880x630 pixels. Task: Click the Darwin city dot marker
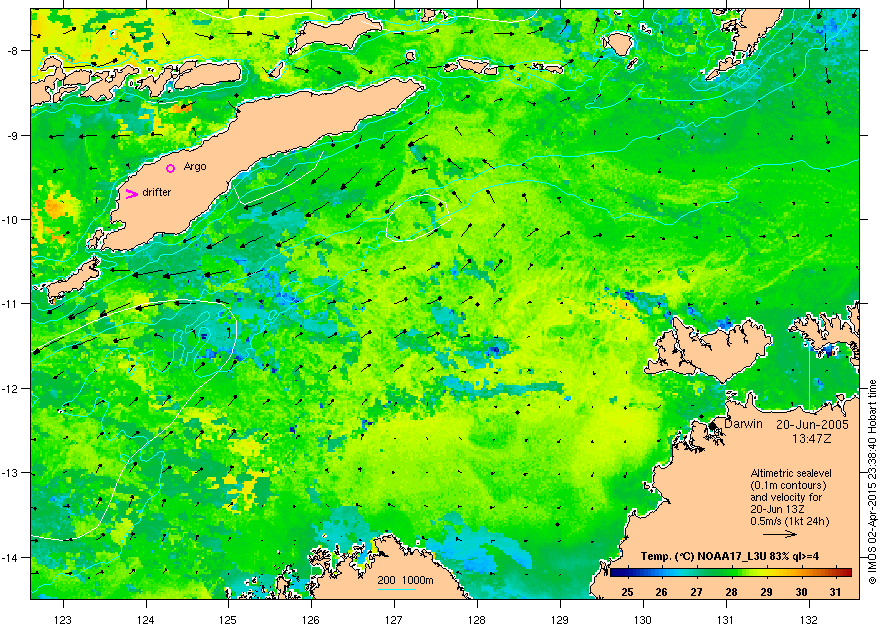(x=712, y=426)
